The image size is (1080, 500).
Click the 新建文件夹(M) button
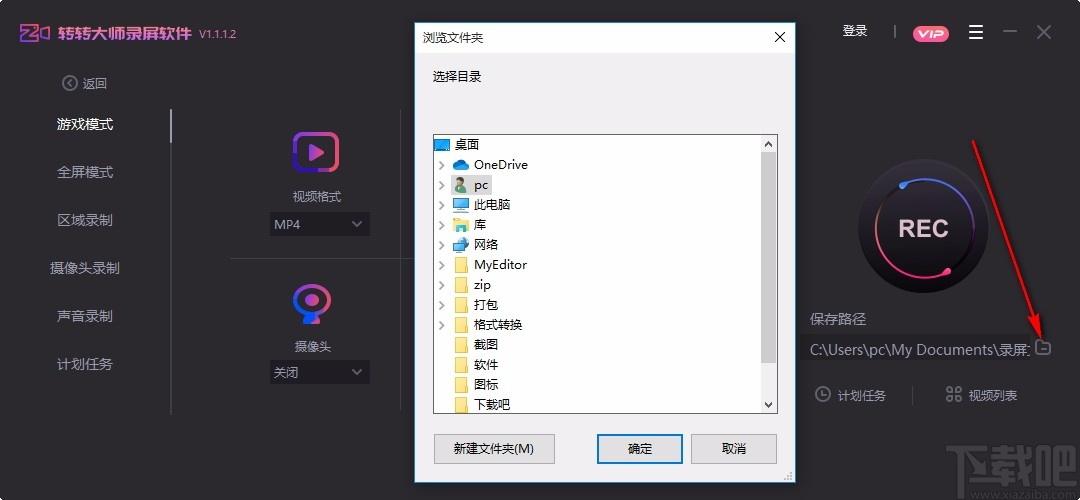494,448
